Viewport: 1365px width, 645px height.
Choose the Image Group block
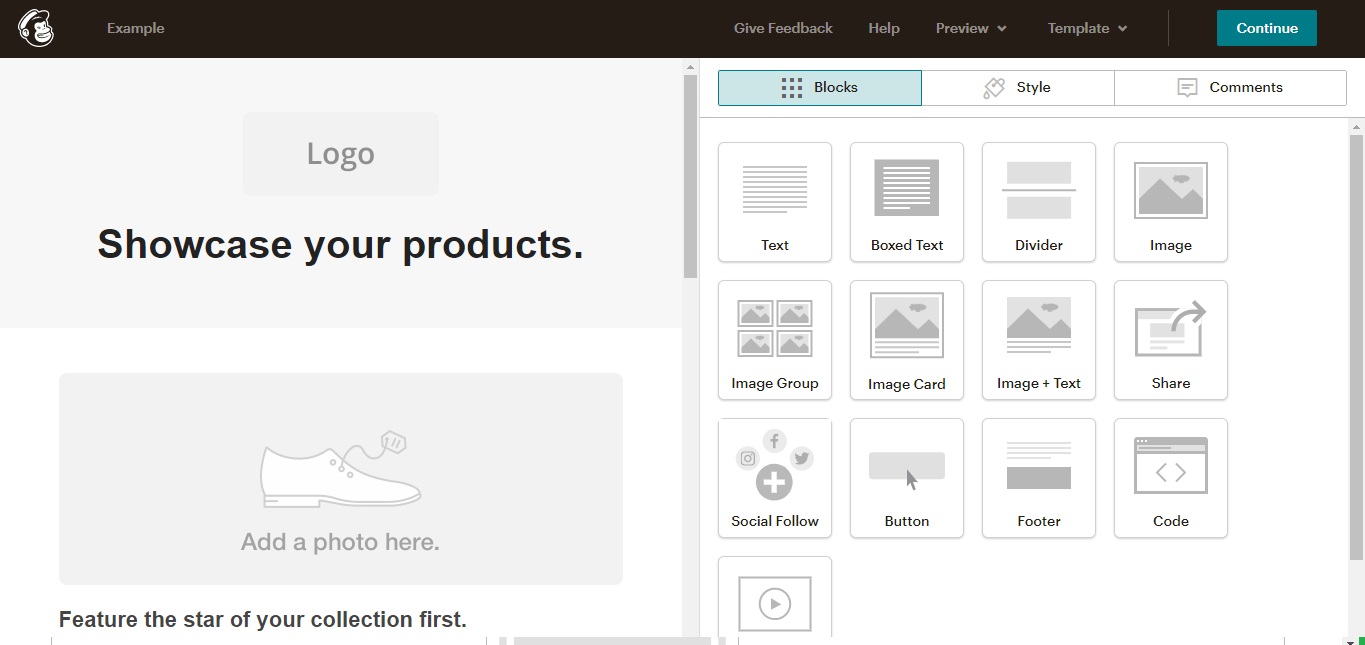tap(775, 339)
